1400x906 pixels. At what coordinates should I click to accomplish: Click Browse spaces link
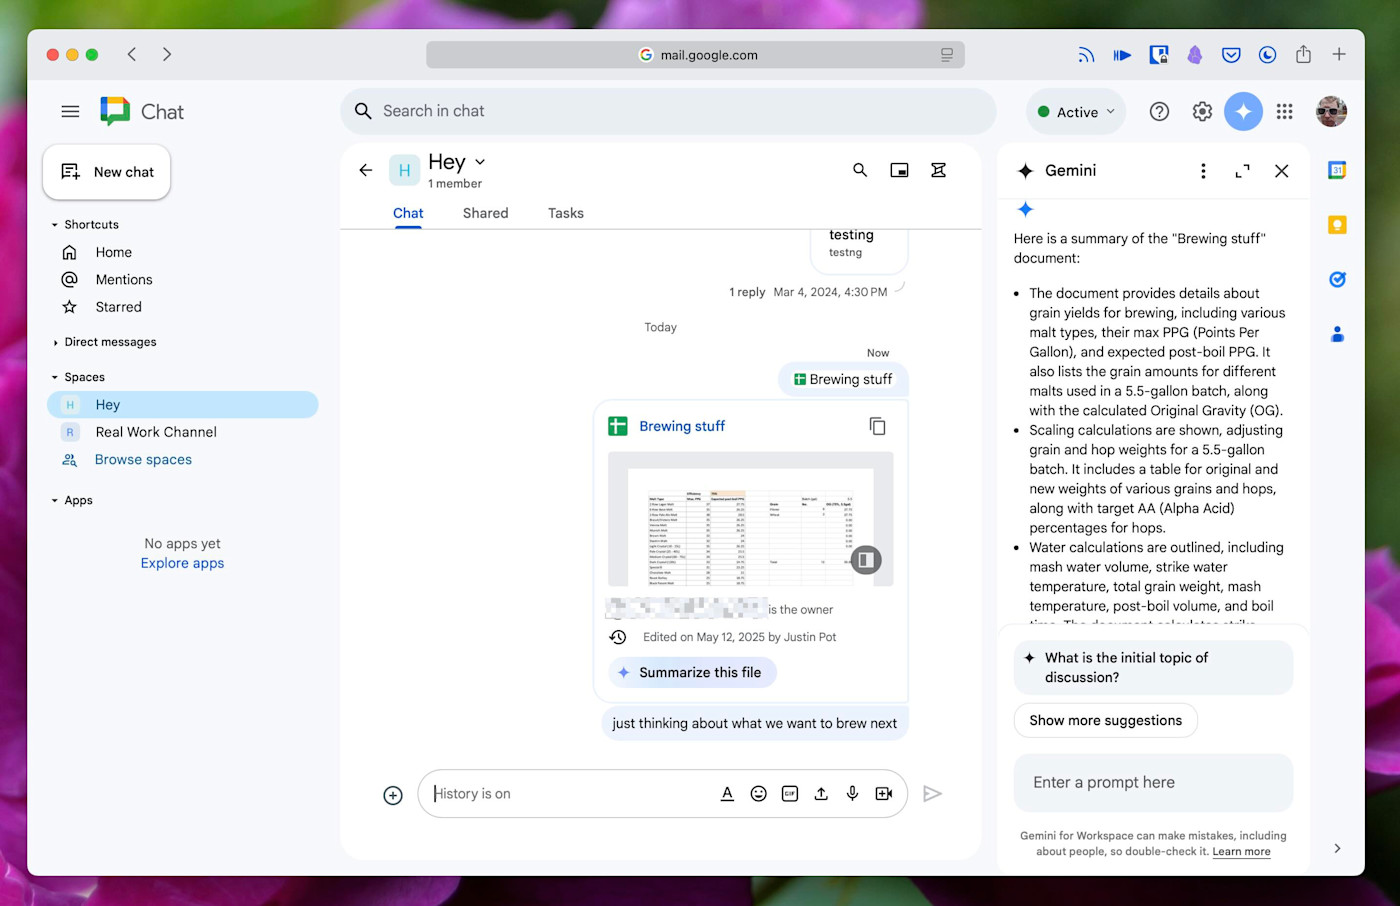(143, 460)
